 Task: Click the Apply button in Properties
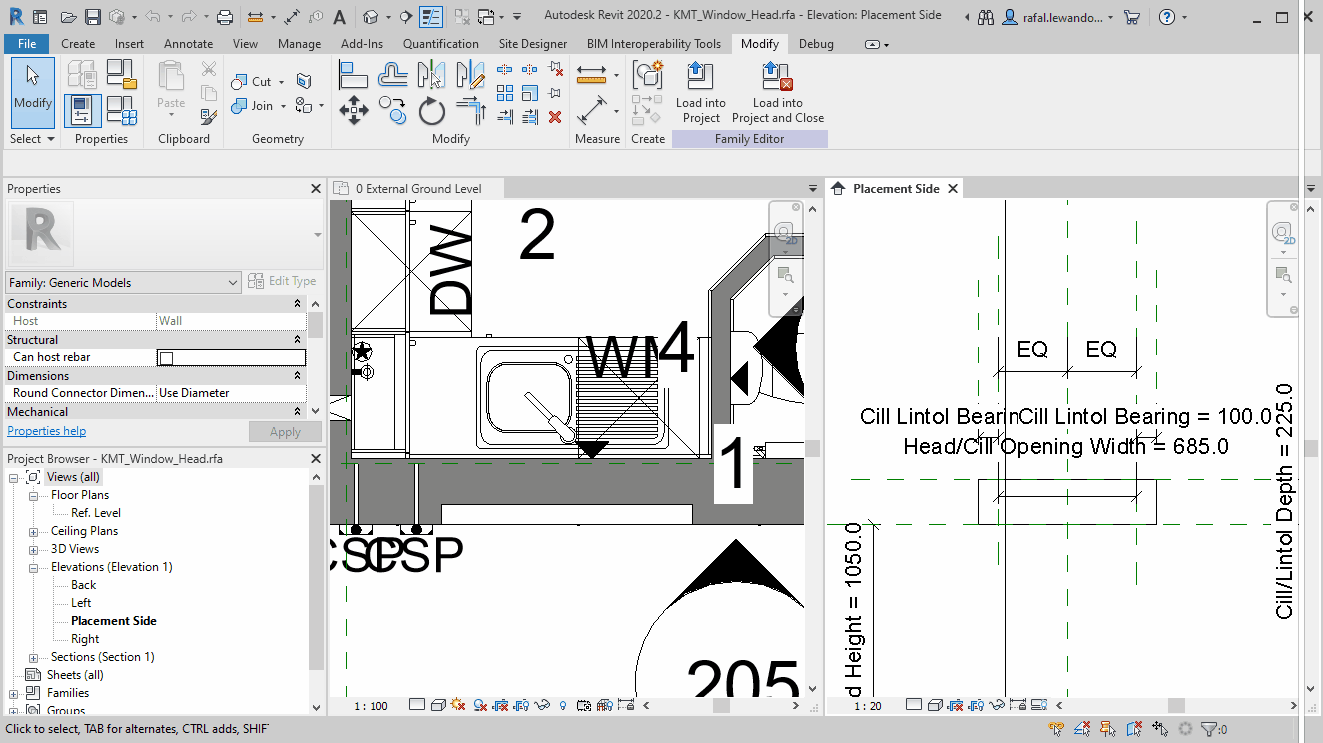coord(285,430)
